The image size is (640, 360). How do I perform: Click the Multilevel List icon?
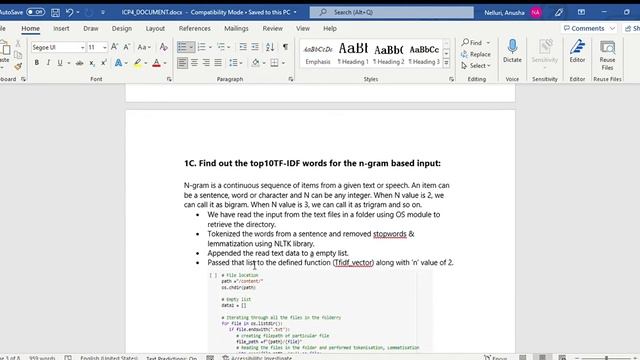point(221,47)
